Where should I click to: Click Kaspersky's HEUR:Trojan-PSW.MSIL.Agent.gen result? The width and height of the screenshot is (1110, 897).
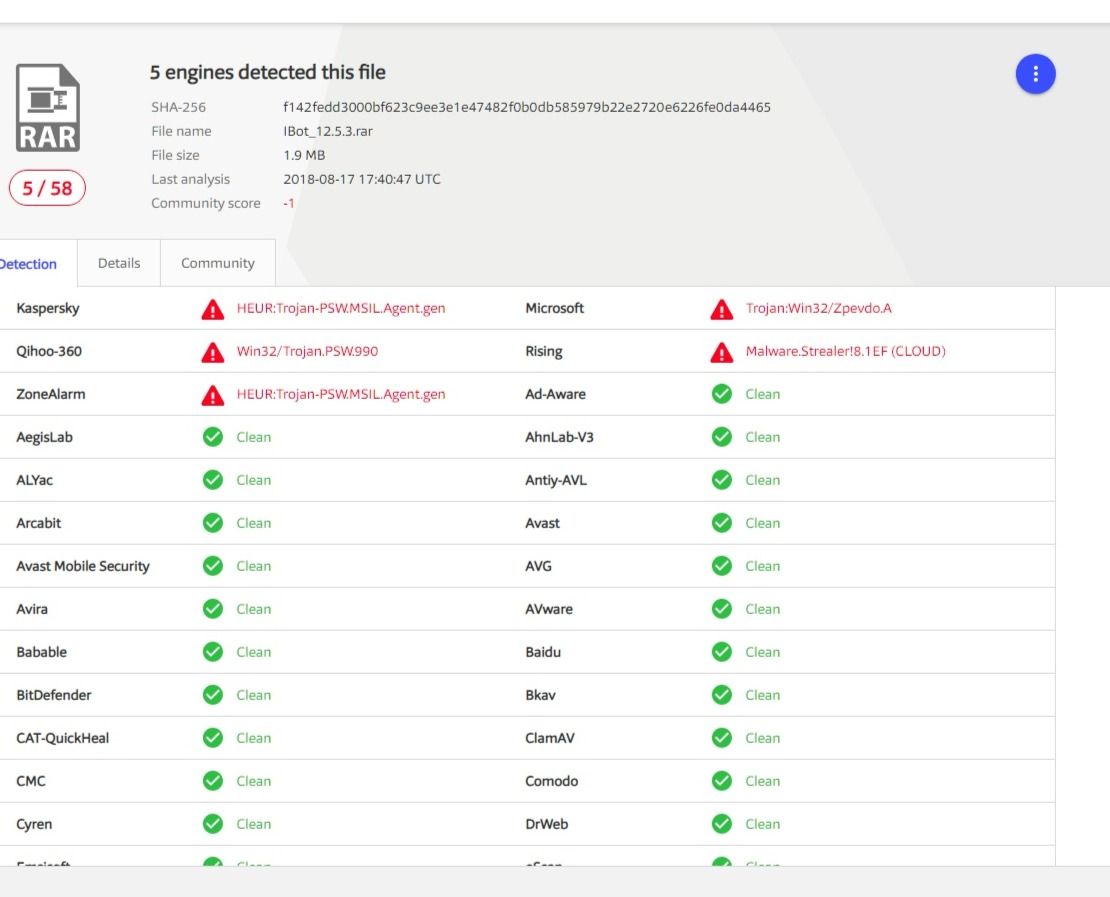pos(341,308)
